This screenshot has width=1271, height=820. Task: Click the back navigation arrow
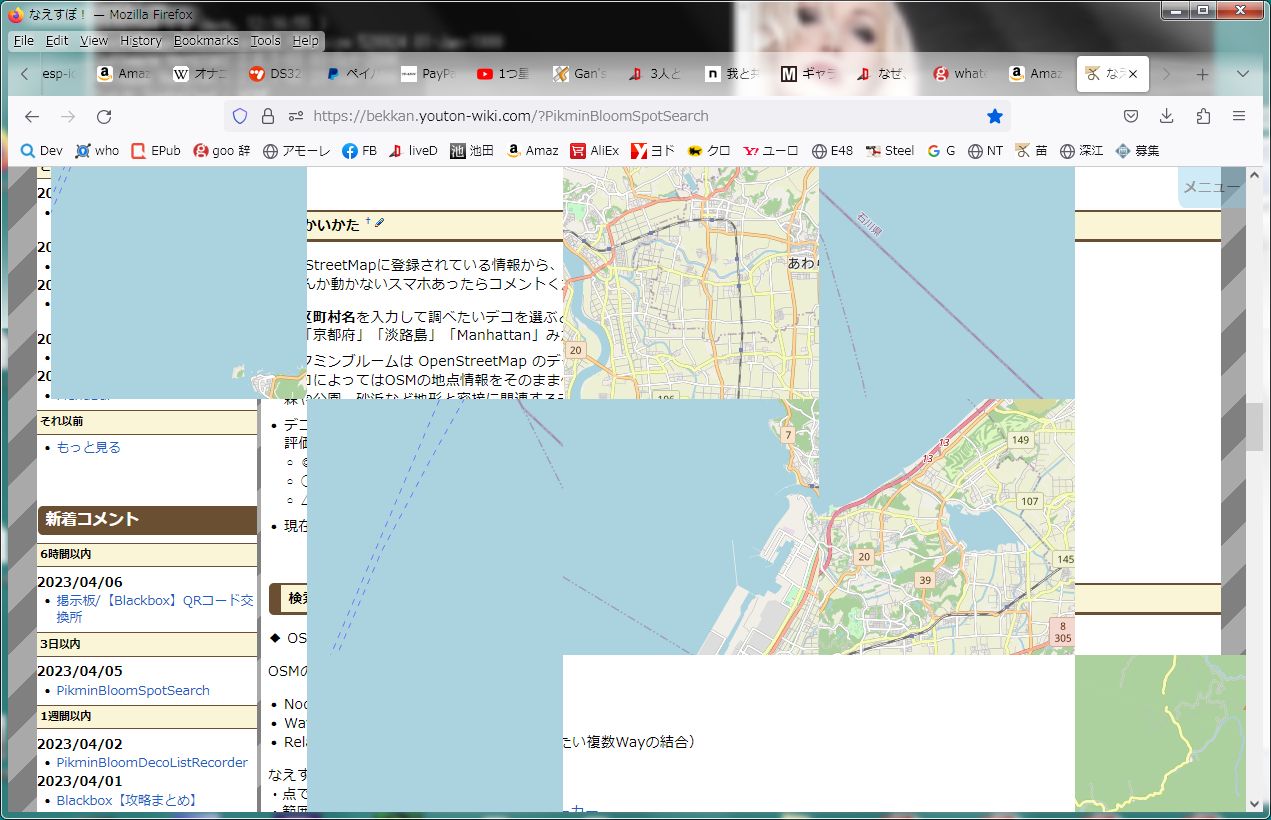pos(32,116)
